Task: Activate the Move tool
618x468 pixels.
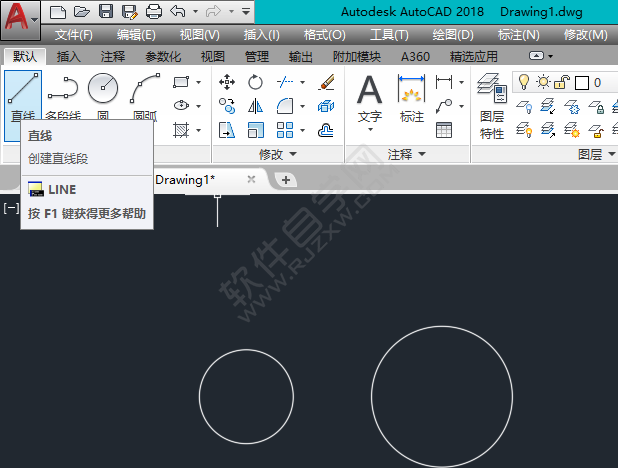Action: 227,82
